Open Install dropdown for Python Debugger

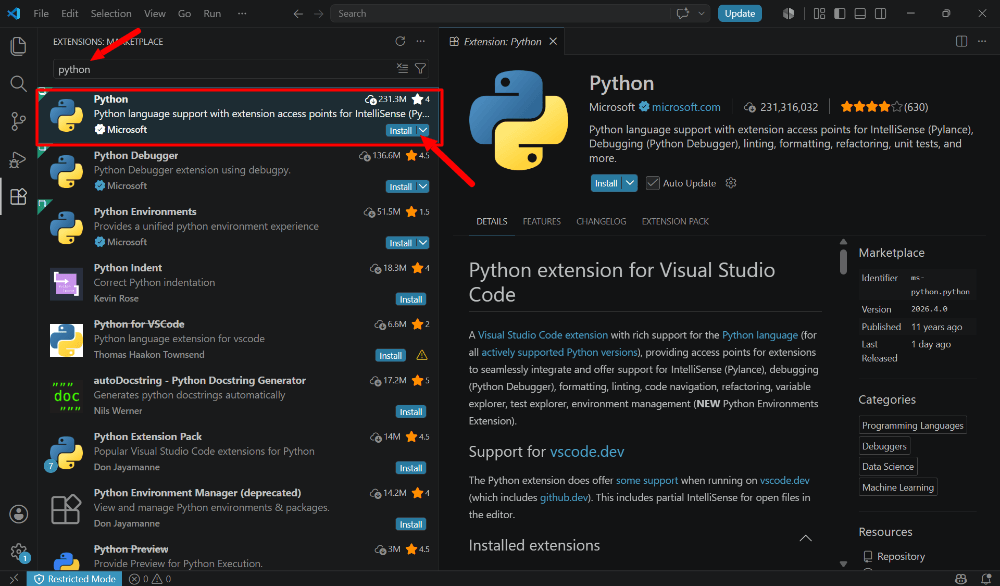pyautogui.click(x=423, y=186)
